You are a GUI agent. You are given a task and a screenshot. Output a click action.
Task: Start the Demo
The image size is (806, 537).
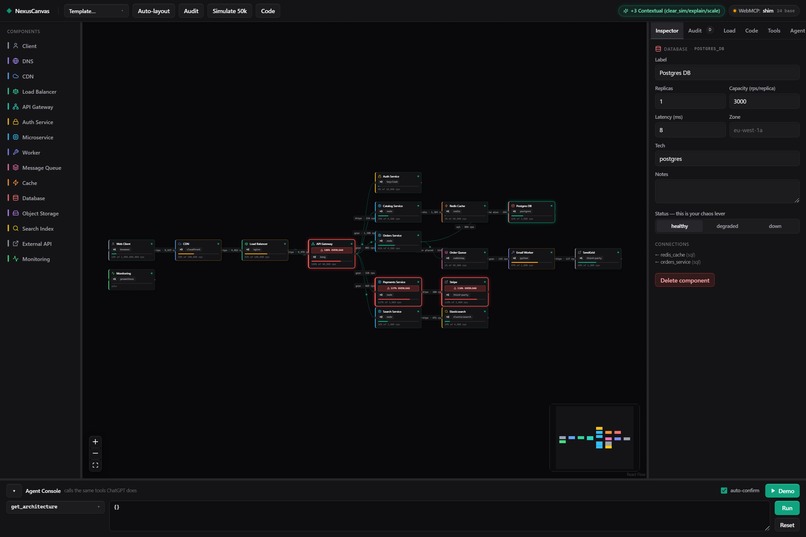point(782,491)
